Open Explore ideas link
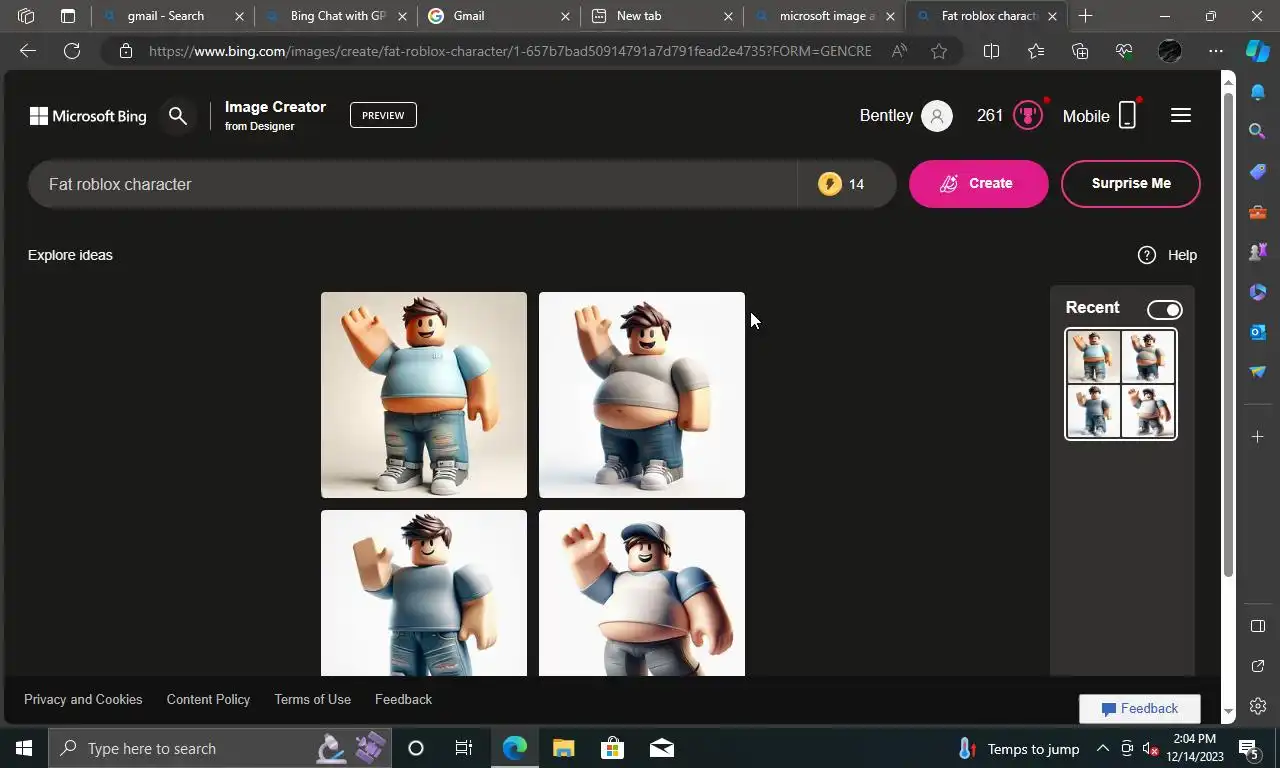 tap(70, 255)
